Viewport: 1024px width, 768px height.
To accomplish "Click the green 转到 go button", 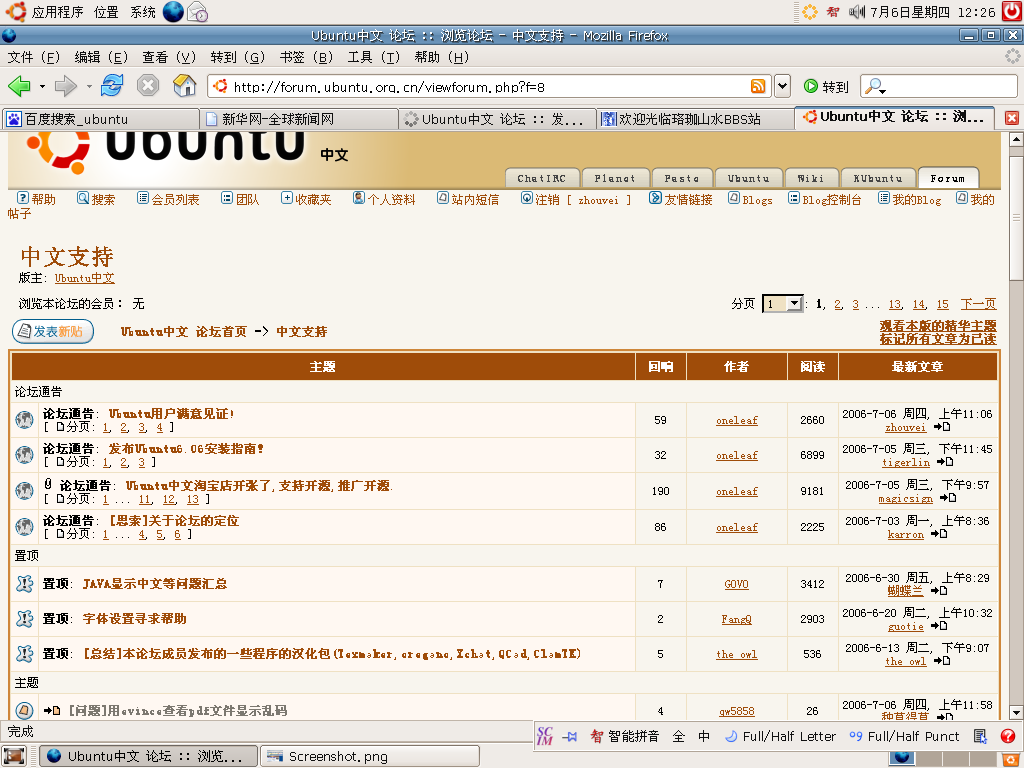I will [x=826, y=86].
